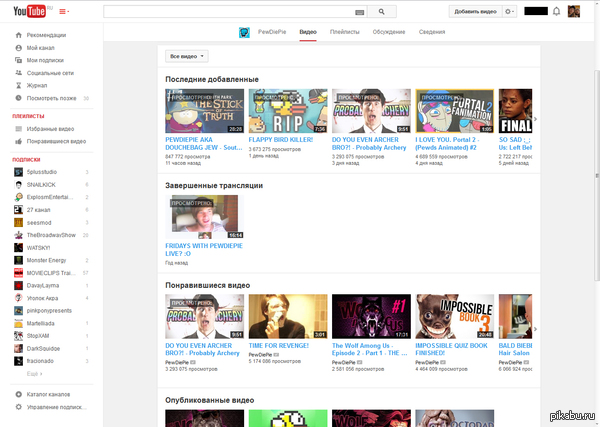Open the FLAPPY BIRD KILLER! title link
This screenshot has width=600, height=427.
pyautogui.click(x=280, y=140)
